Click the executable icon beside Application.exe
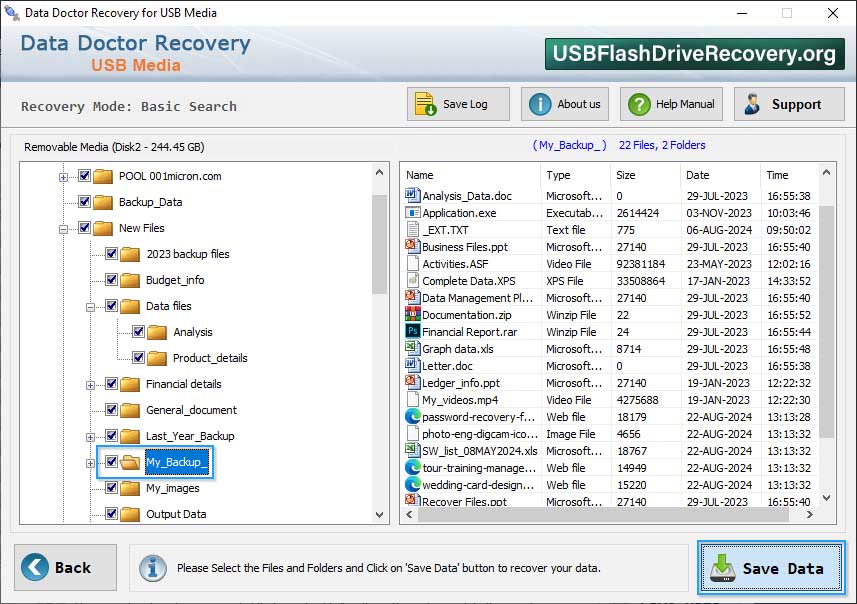857x604 pixels. pos(412,212)
